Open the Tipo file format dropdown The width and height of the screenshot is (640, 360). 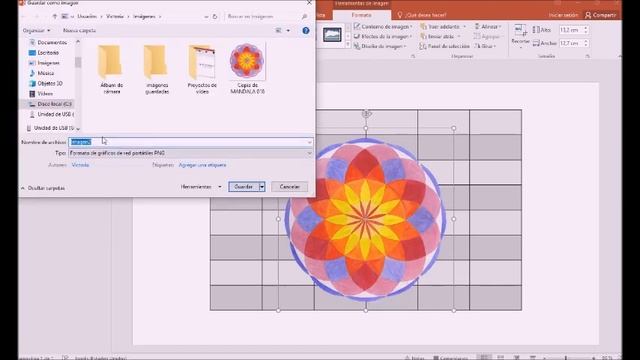(x=191, y=153)
